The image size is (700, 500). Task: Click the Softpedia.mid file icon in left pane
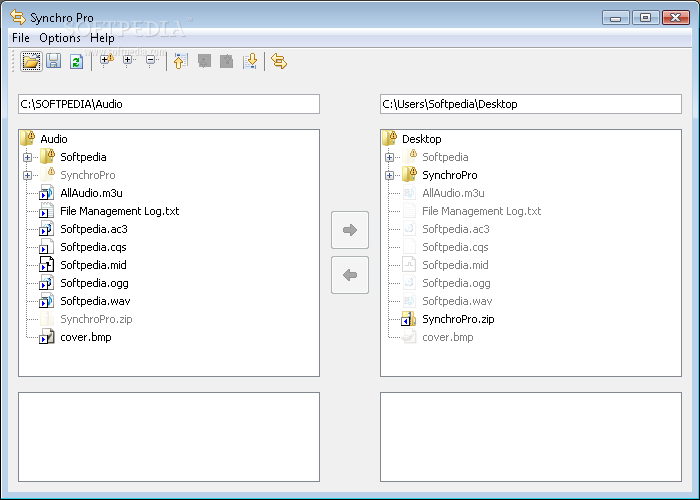(x=46, y=265)
